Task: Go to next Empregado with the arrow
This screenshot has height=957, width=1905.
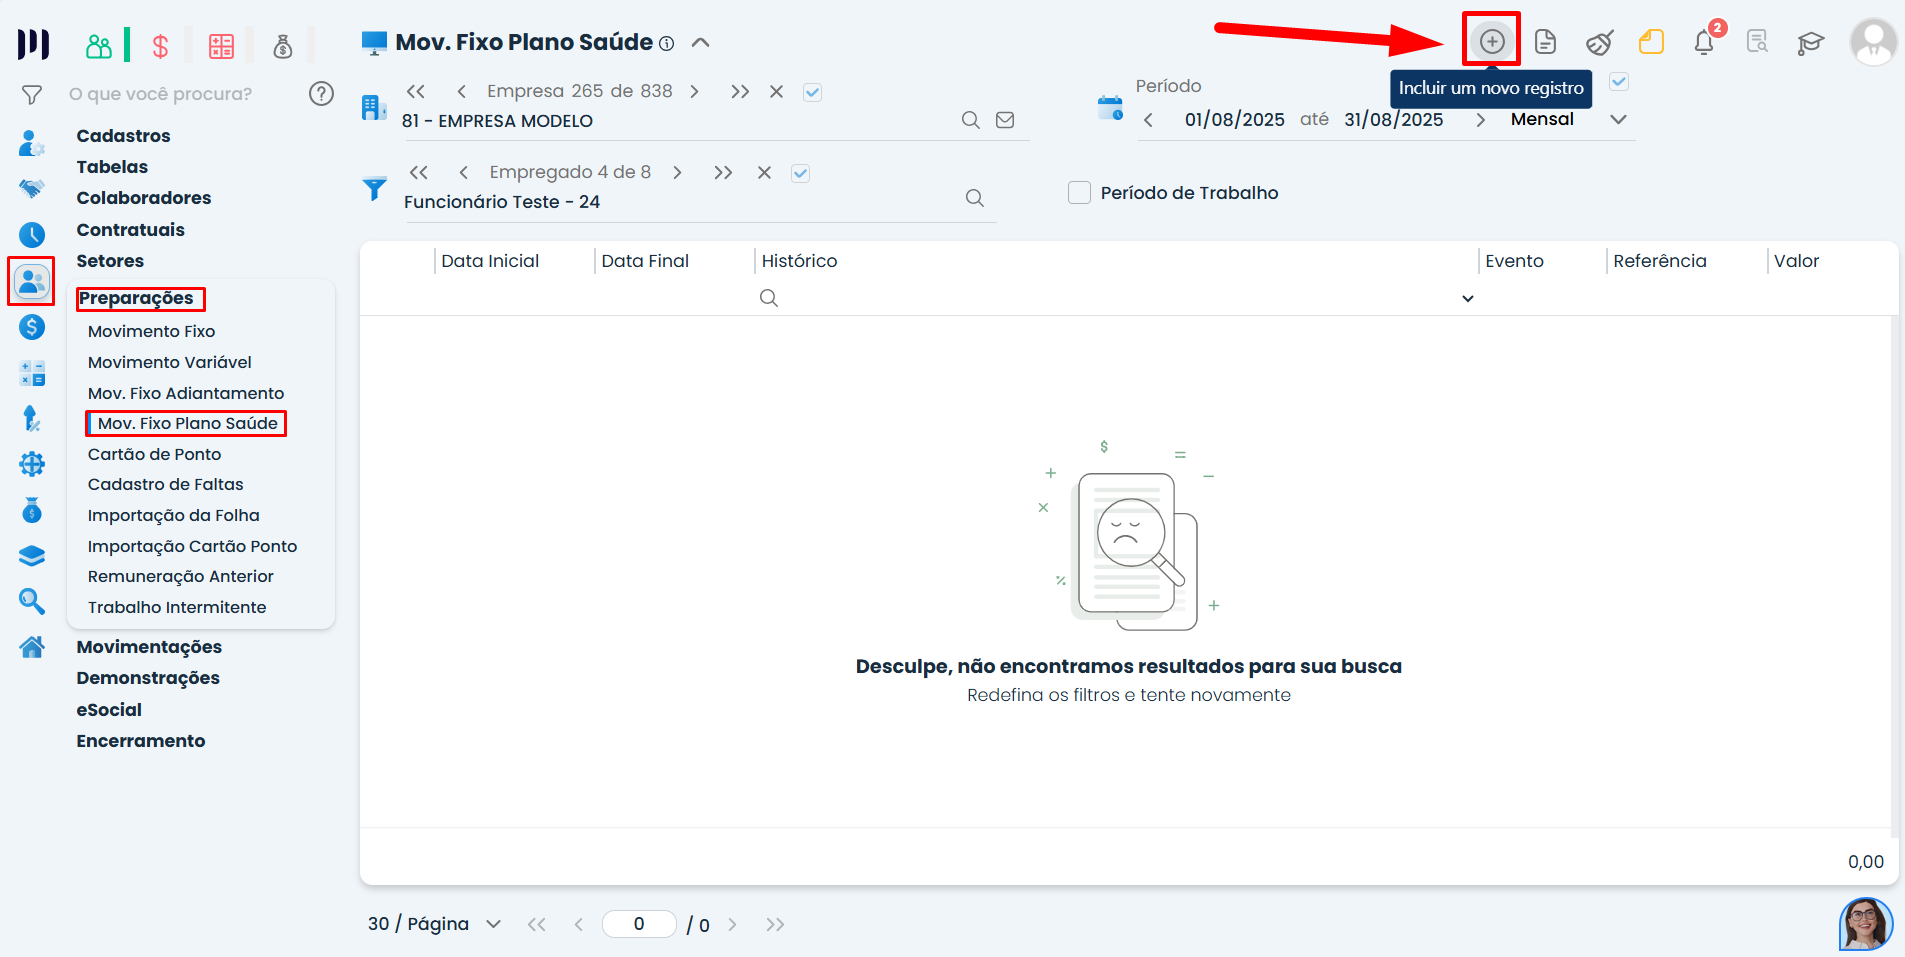Action: [x=678, y=172]
